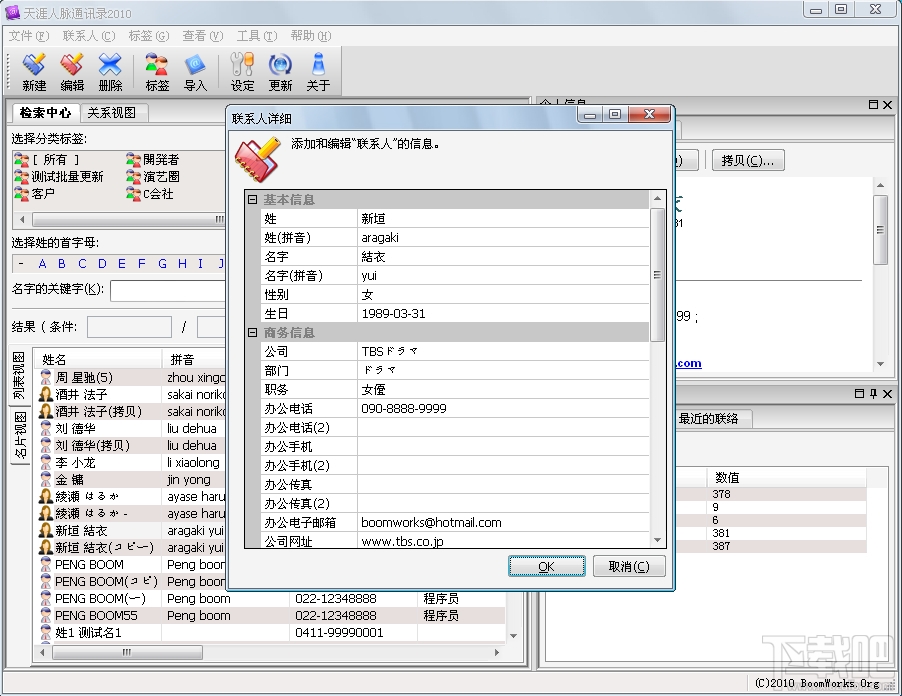Edit the 姓(拼音) value aragaki
Viewport: 902px width, 696px height.
(x=503, y=238)
